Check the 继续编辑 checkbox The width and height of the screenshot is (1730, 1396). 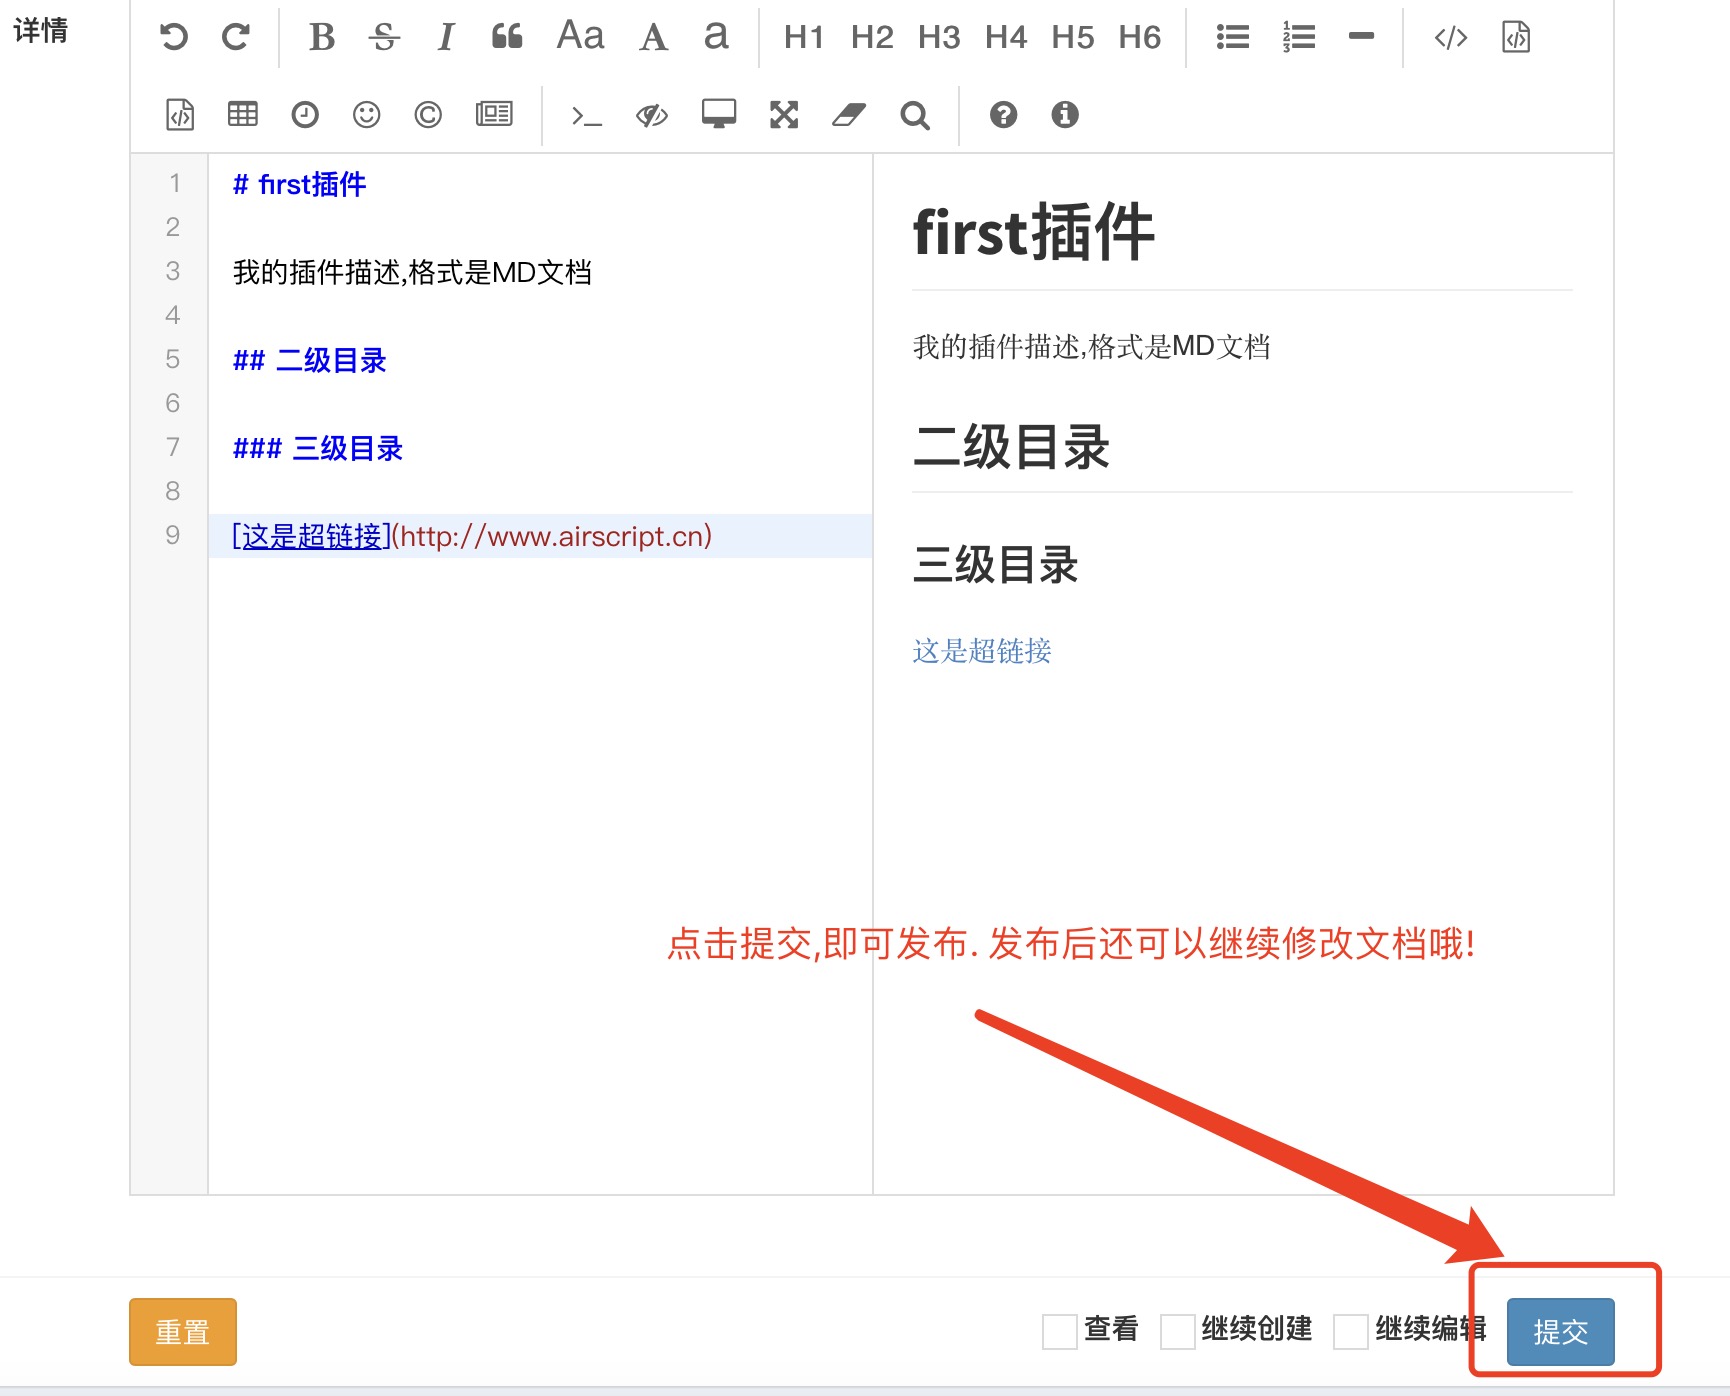coord(1351,1332)
